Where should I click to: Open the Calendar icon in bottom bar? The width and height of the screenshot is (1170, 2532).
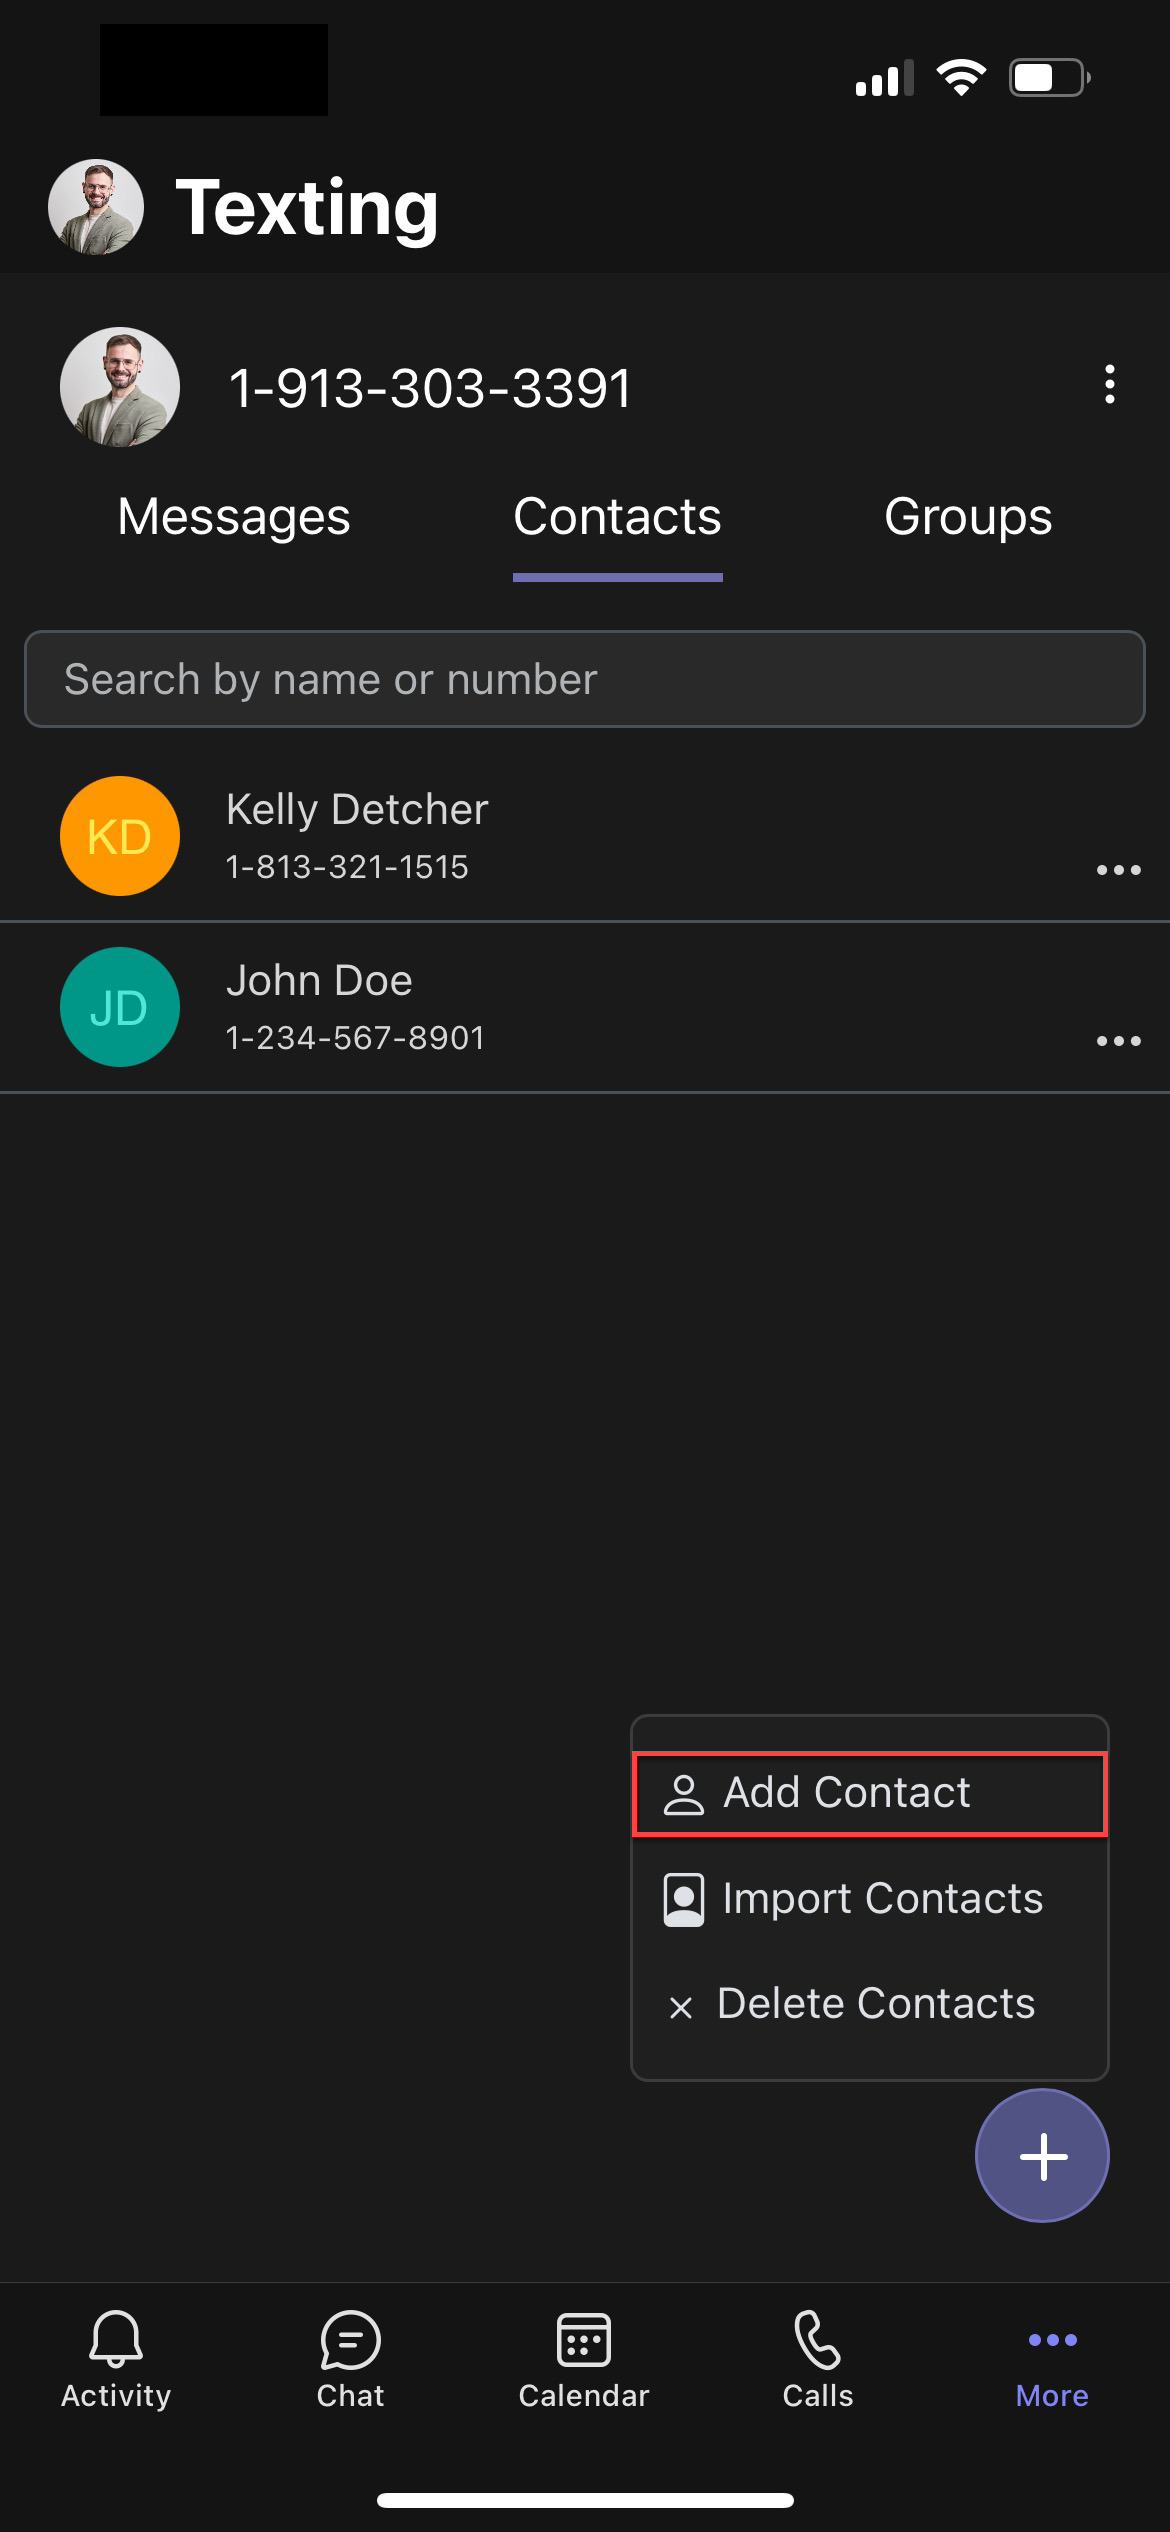click(584, 2339)
